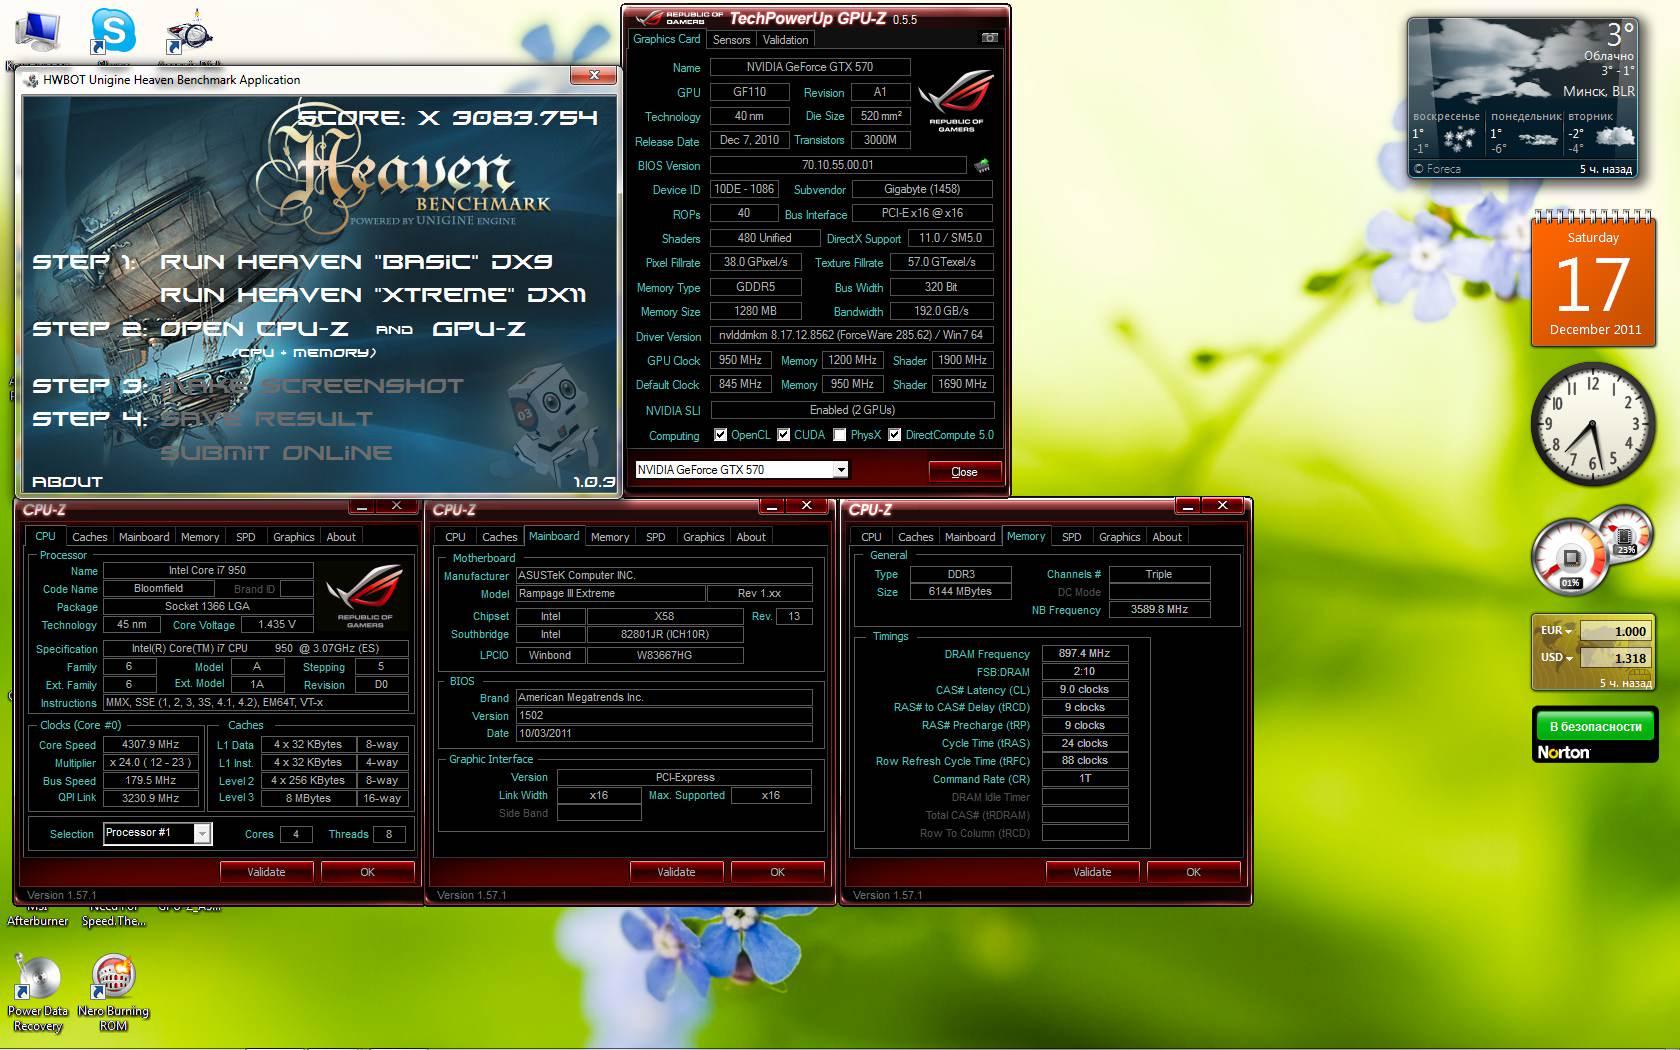Click the BIOS save chip icon in GPU-Z
Screen dimensions: 1680x1050
click(982, 166)
